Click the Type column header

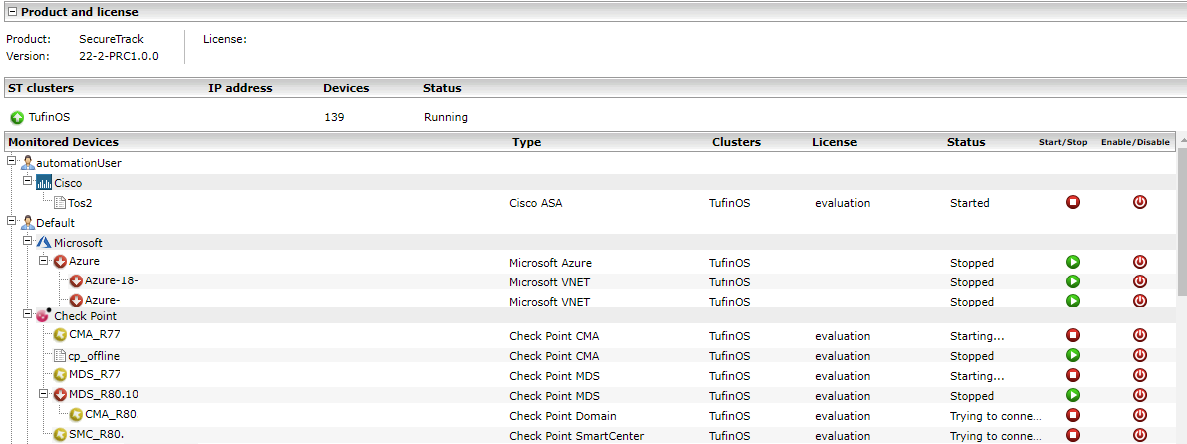526,142
